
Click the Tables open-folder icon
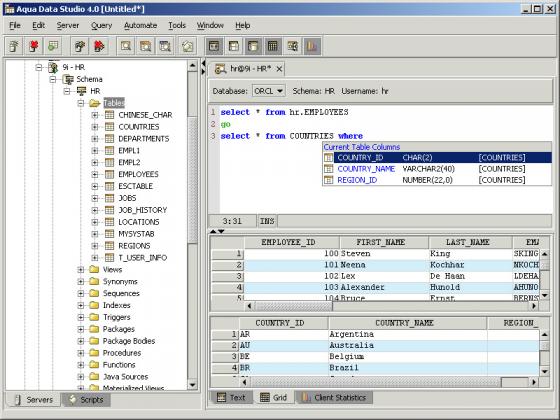click(95, 103)
